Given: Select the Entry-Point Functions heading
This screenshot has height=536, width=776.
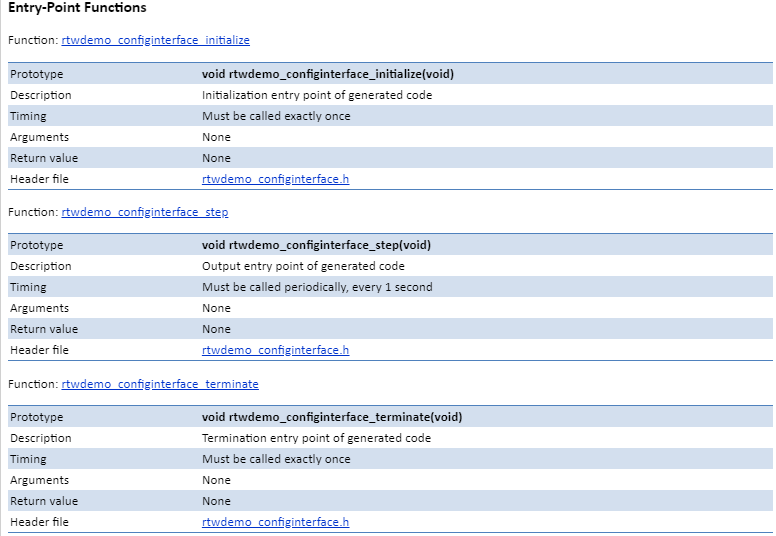Looking at the screenshot, I should (77, 7).
